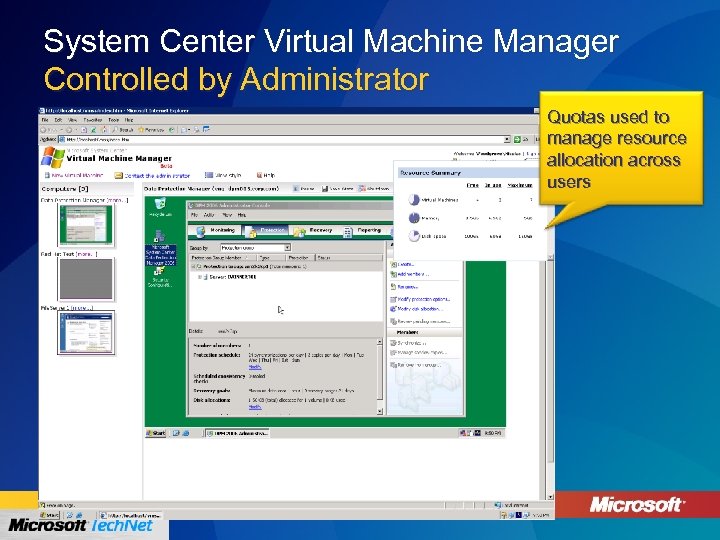
Task: Click the details pane scroll-up arrow
Action: pos(380,342)
